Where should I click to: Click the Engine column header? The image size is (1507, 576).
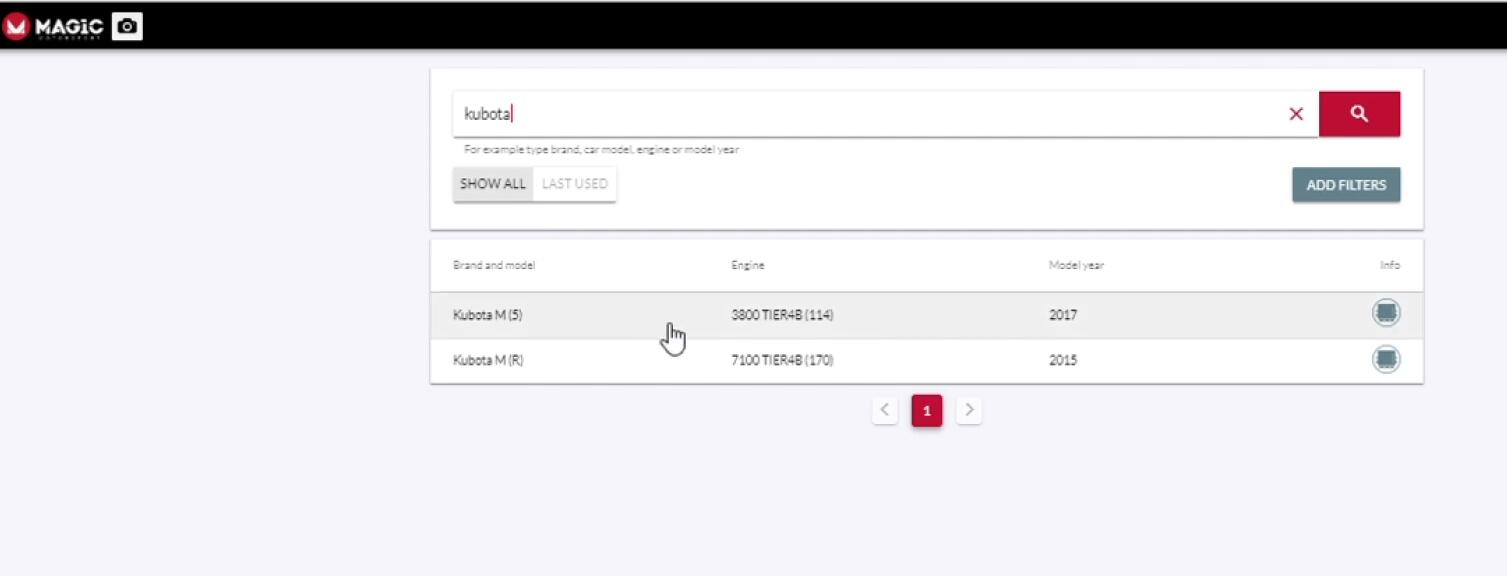(x=748, y=265)
